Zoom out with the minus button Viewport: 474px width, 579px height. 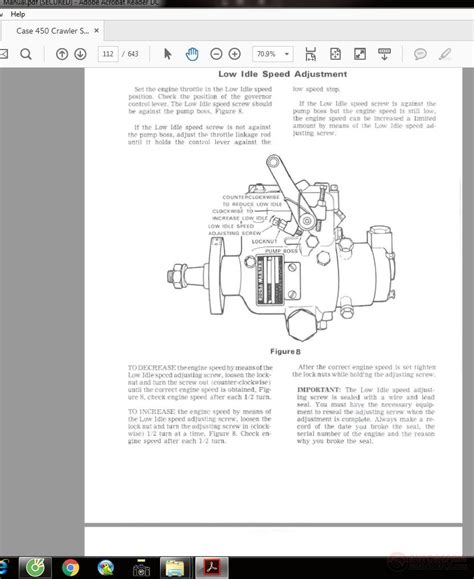pos(216,54)
